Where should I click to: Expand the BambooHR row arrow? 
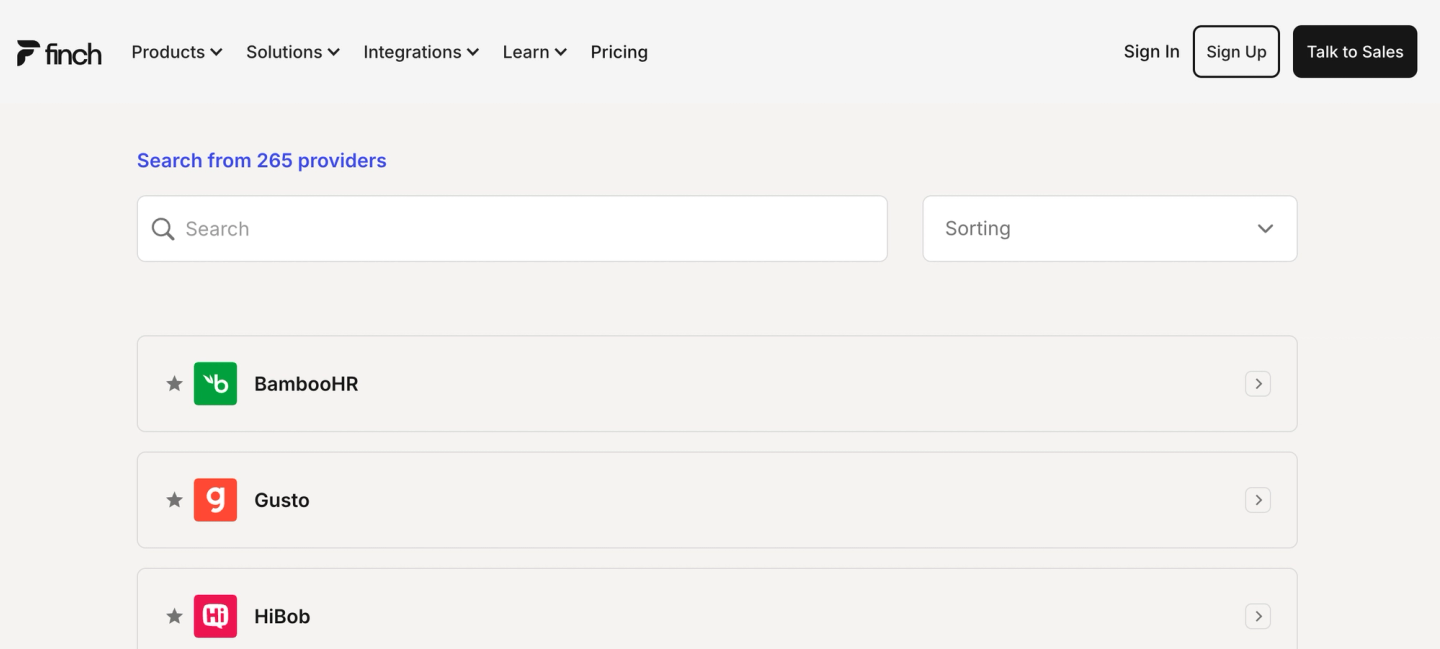point(1258,384)
